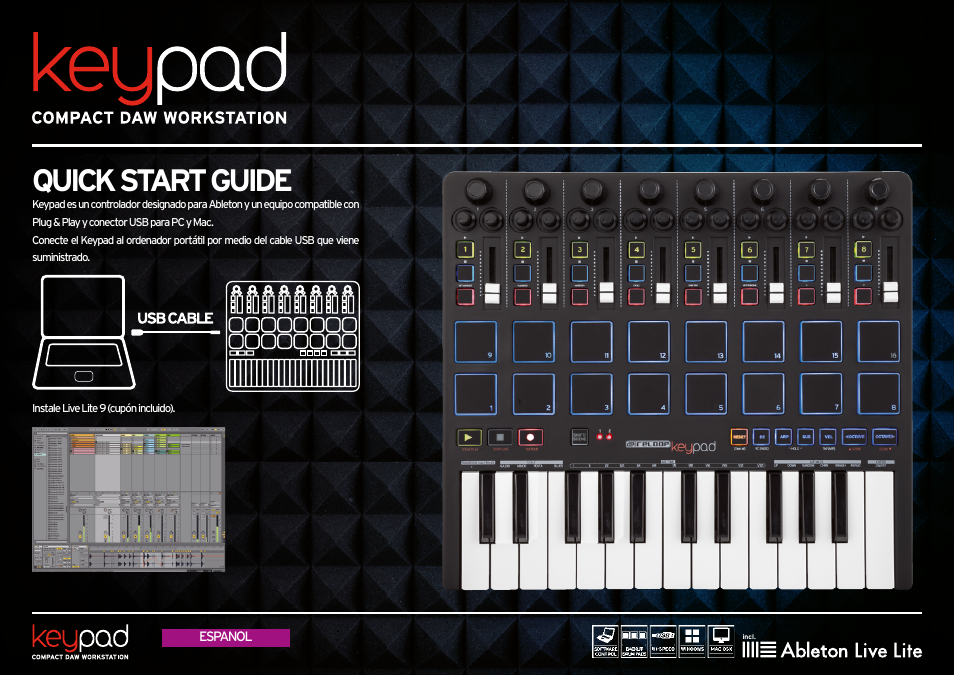Click the Shift Scene button on controller
The height and width of the screenshot is (675, 954).
tap(579, 436)
